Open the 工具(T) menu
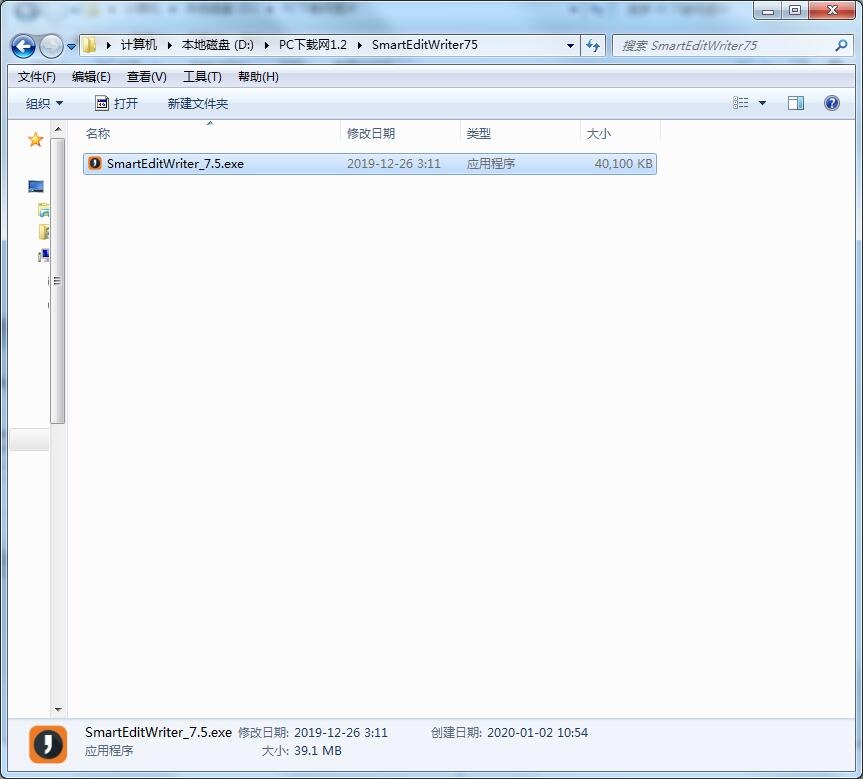863x779 pixels. pos(202,77)
